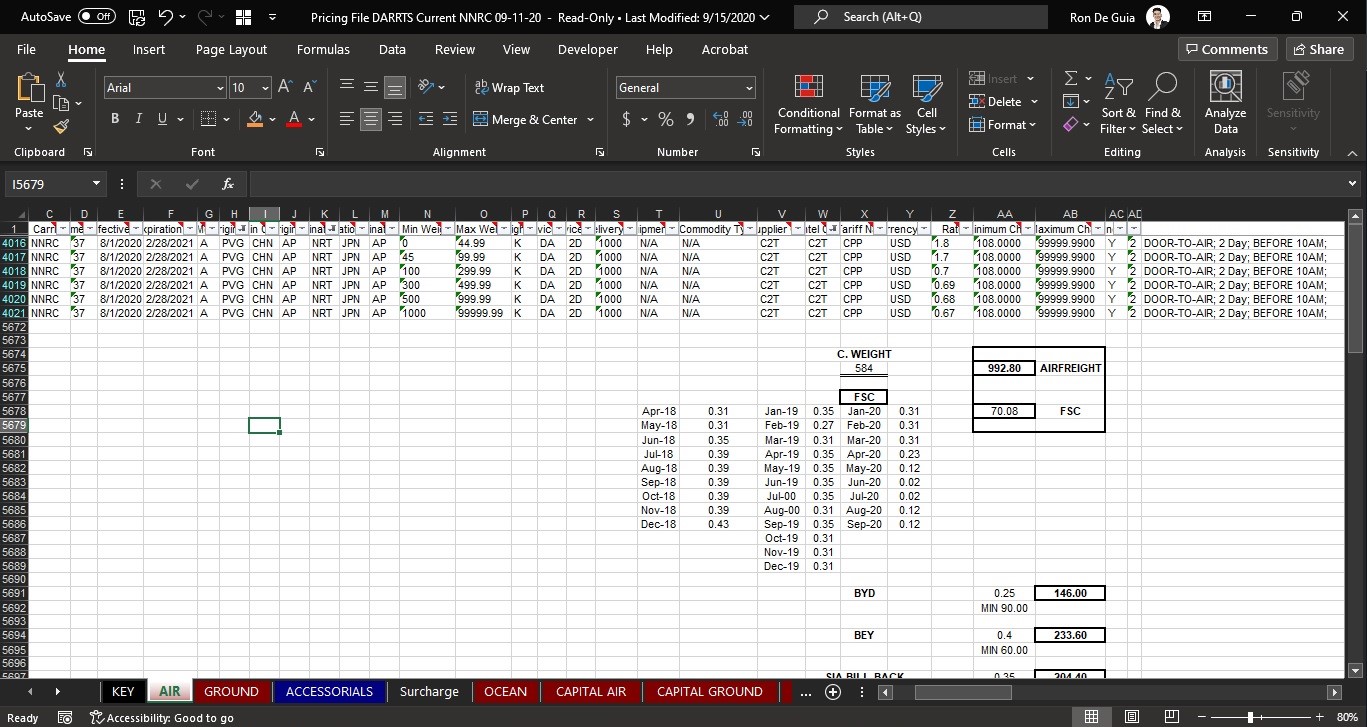The width and height of the screenshot is (1367, 727).
Task: Click the Accounting Number Format dollar icon
Action: [626, 119]
